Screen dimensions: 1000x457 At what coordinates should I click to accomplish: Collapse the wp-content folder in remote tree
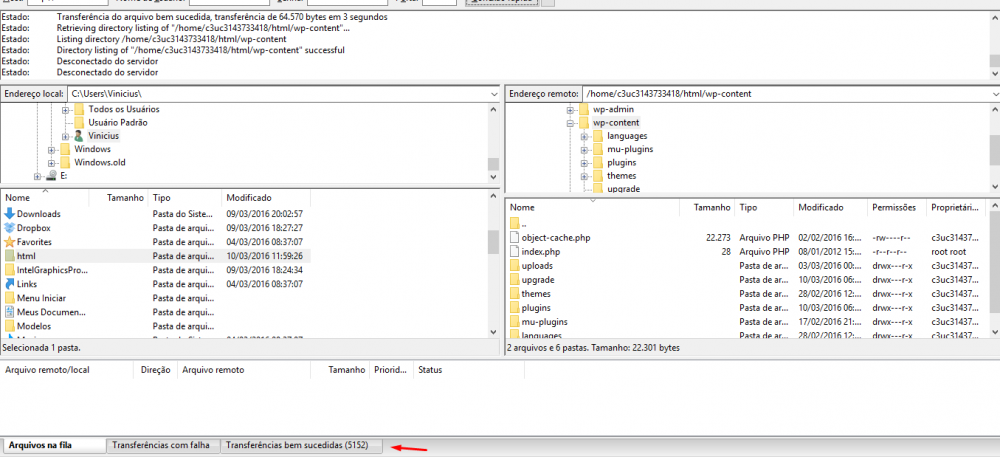coord(570,123)
